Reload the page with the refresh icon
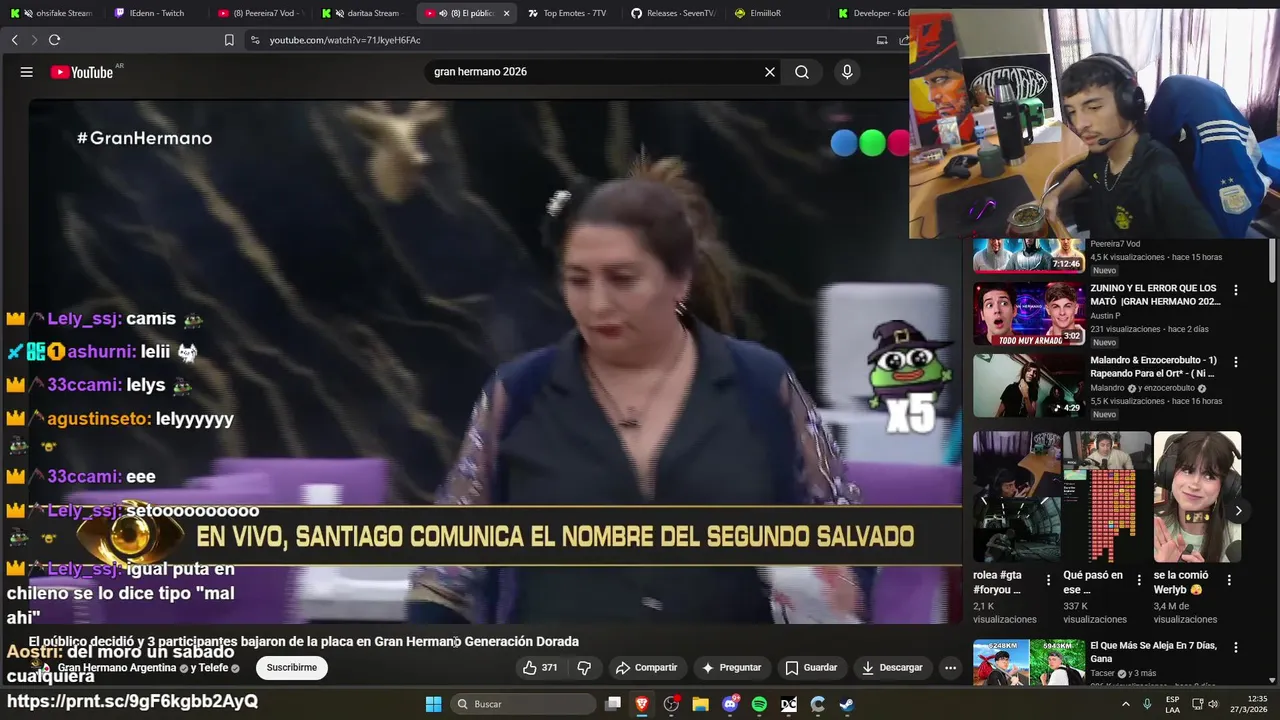The height and width of the screenshot is (720, 1280). [x=54, y=40]
